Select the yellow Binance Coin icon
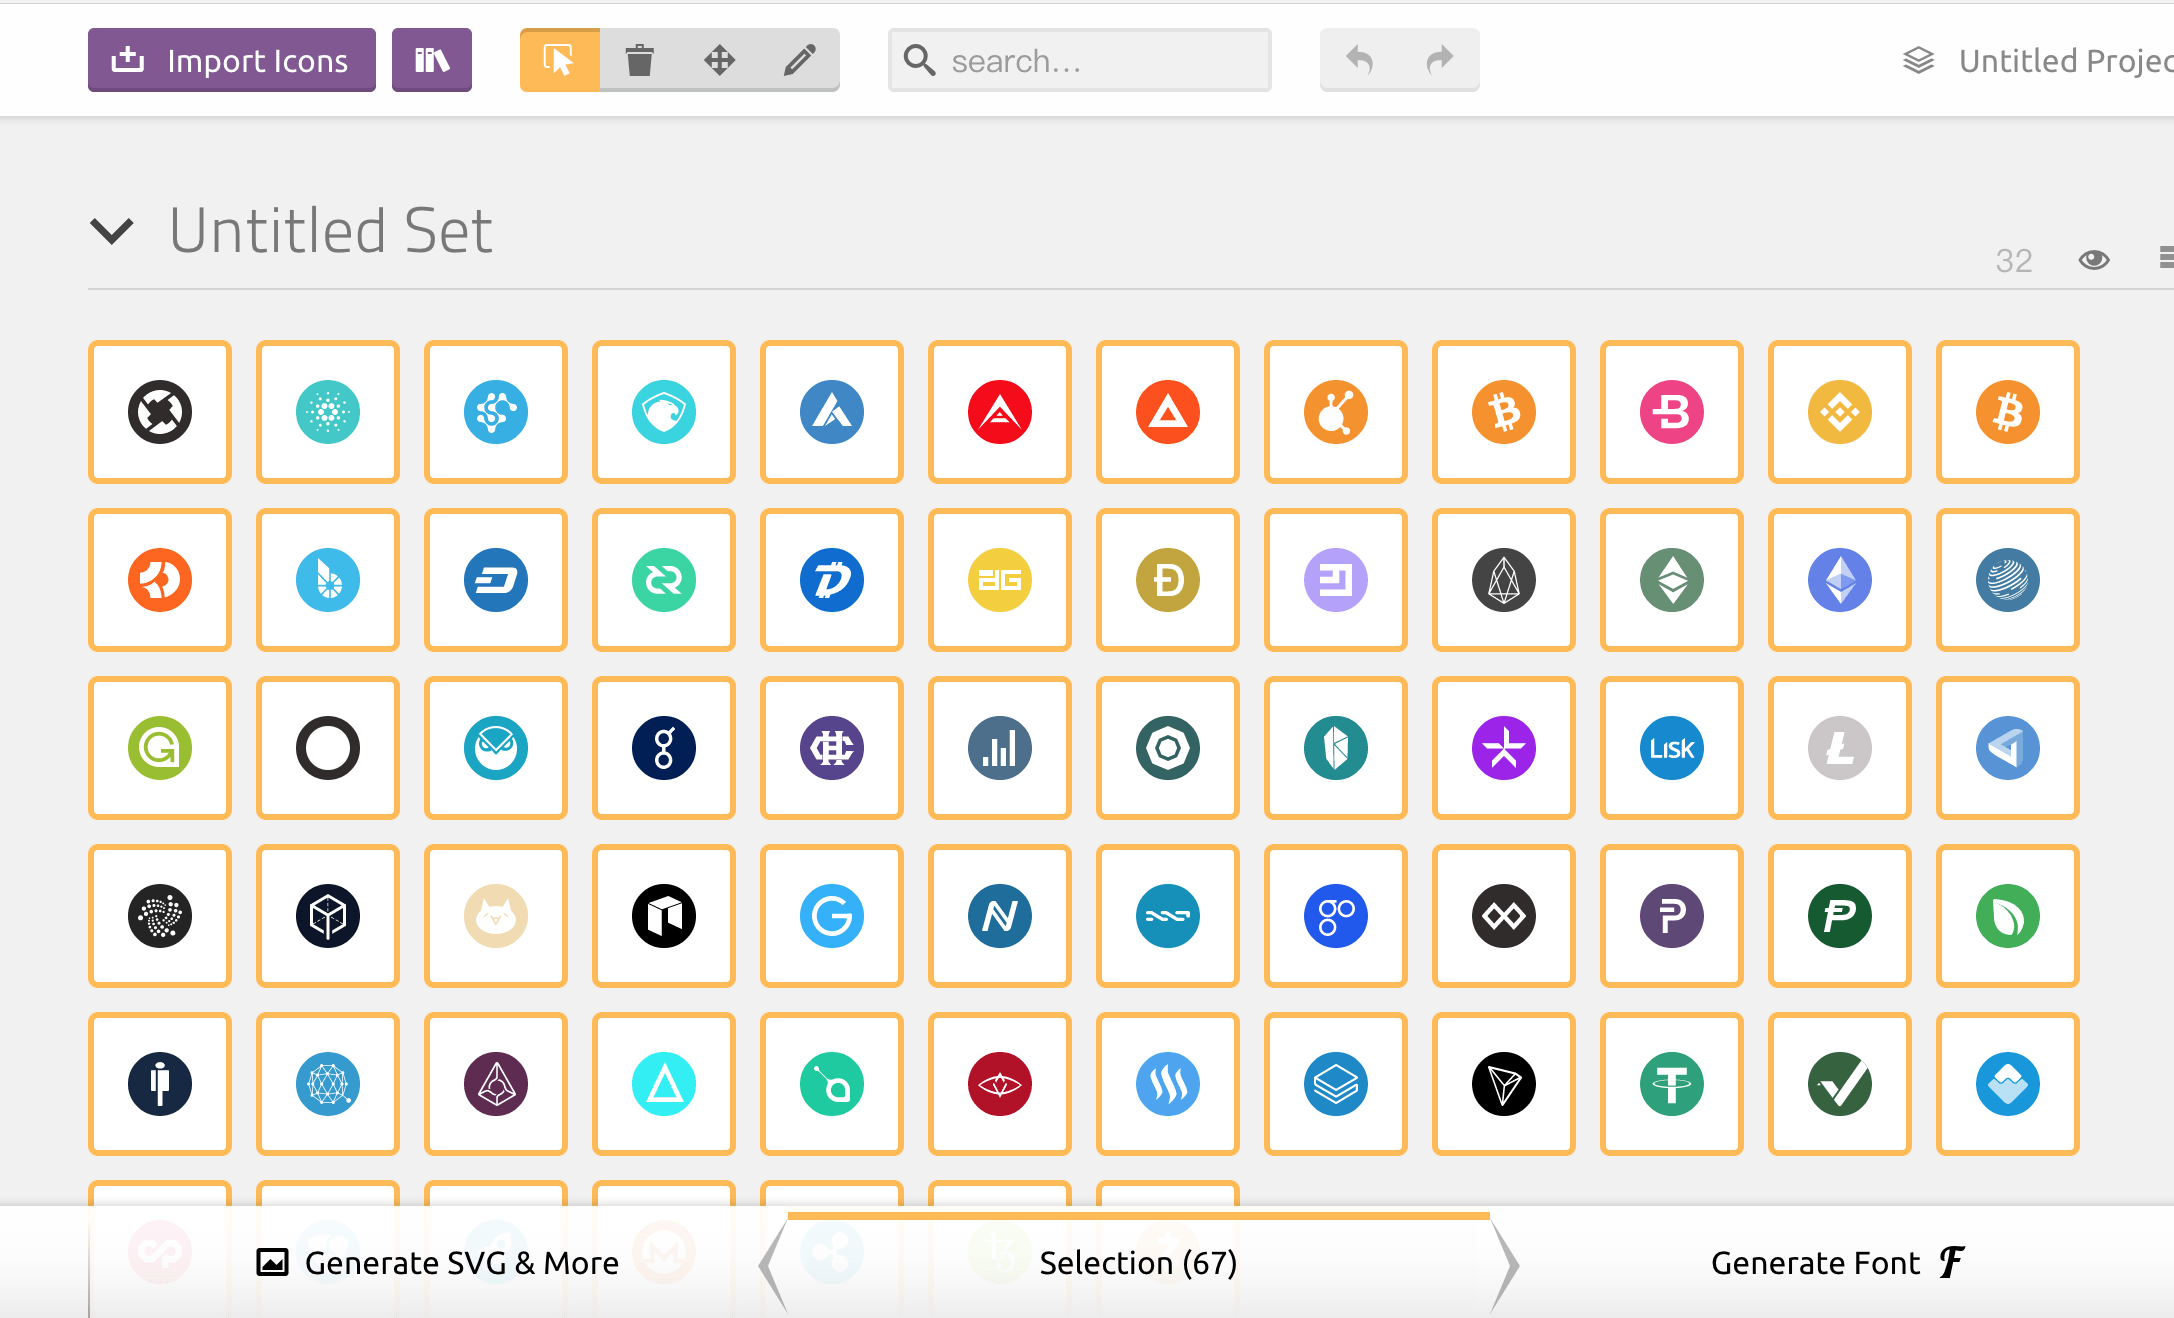 click(1840, 412)
